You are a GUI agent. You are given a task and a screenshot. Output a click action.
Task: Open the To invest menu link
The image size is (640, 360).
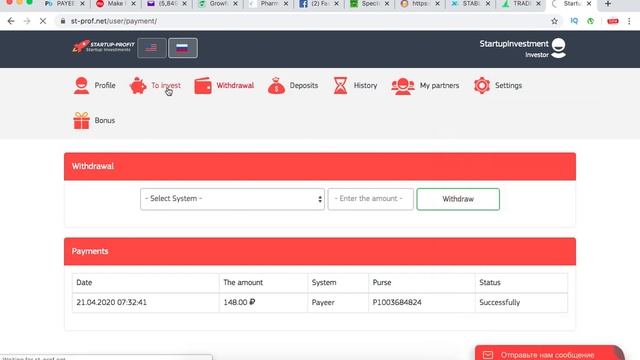point(166,86)
